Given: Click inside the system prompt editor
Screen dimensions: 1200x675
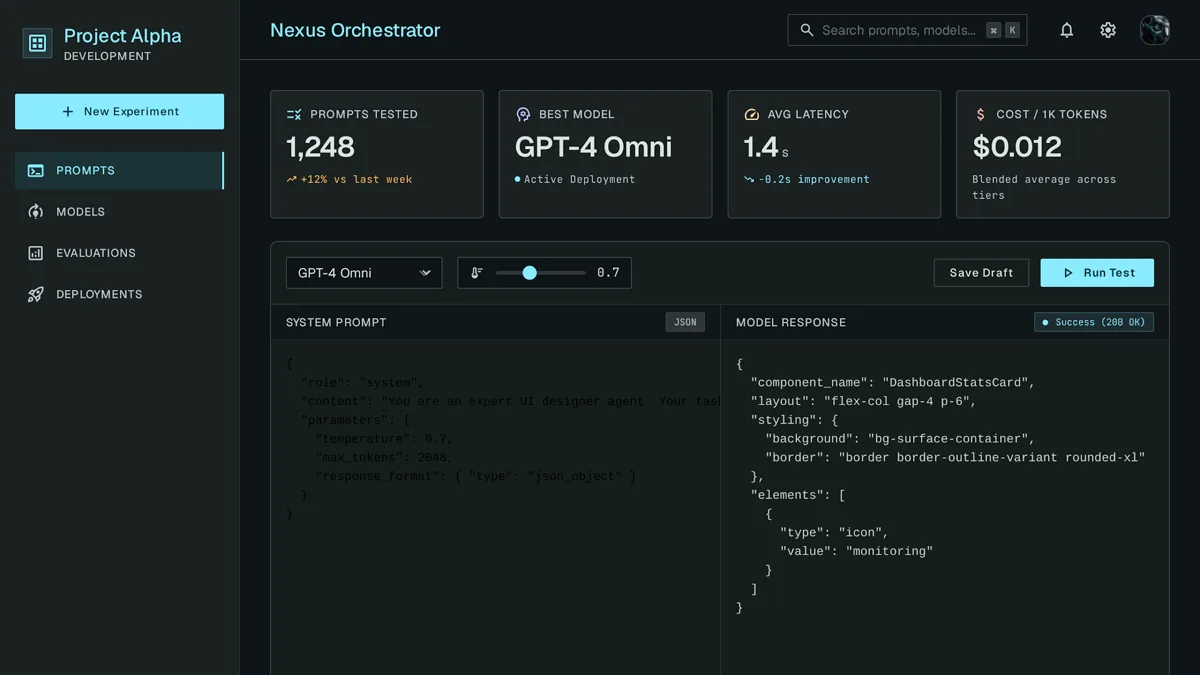Looking at the screenshot, I should tap(495, 505).
